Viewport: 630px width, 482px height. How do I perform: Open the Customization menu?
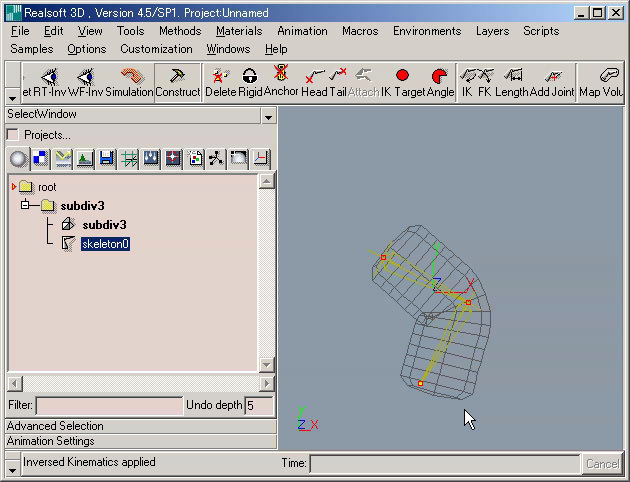pos(156,49)
